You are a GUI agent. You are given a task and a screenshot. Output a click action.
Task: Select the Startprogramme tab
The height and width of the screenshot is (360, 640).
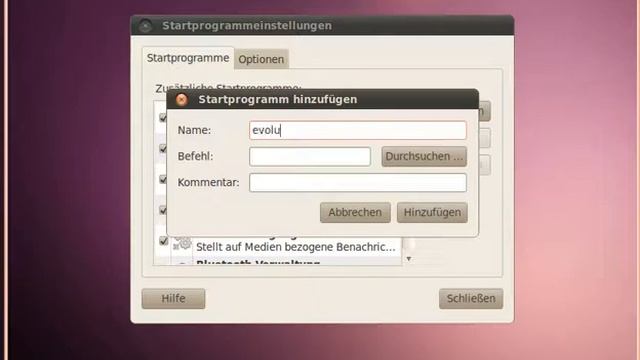click(188, 58)
